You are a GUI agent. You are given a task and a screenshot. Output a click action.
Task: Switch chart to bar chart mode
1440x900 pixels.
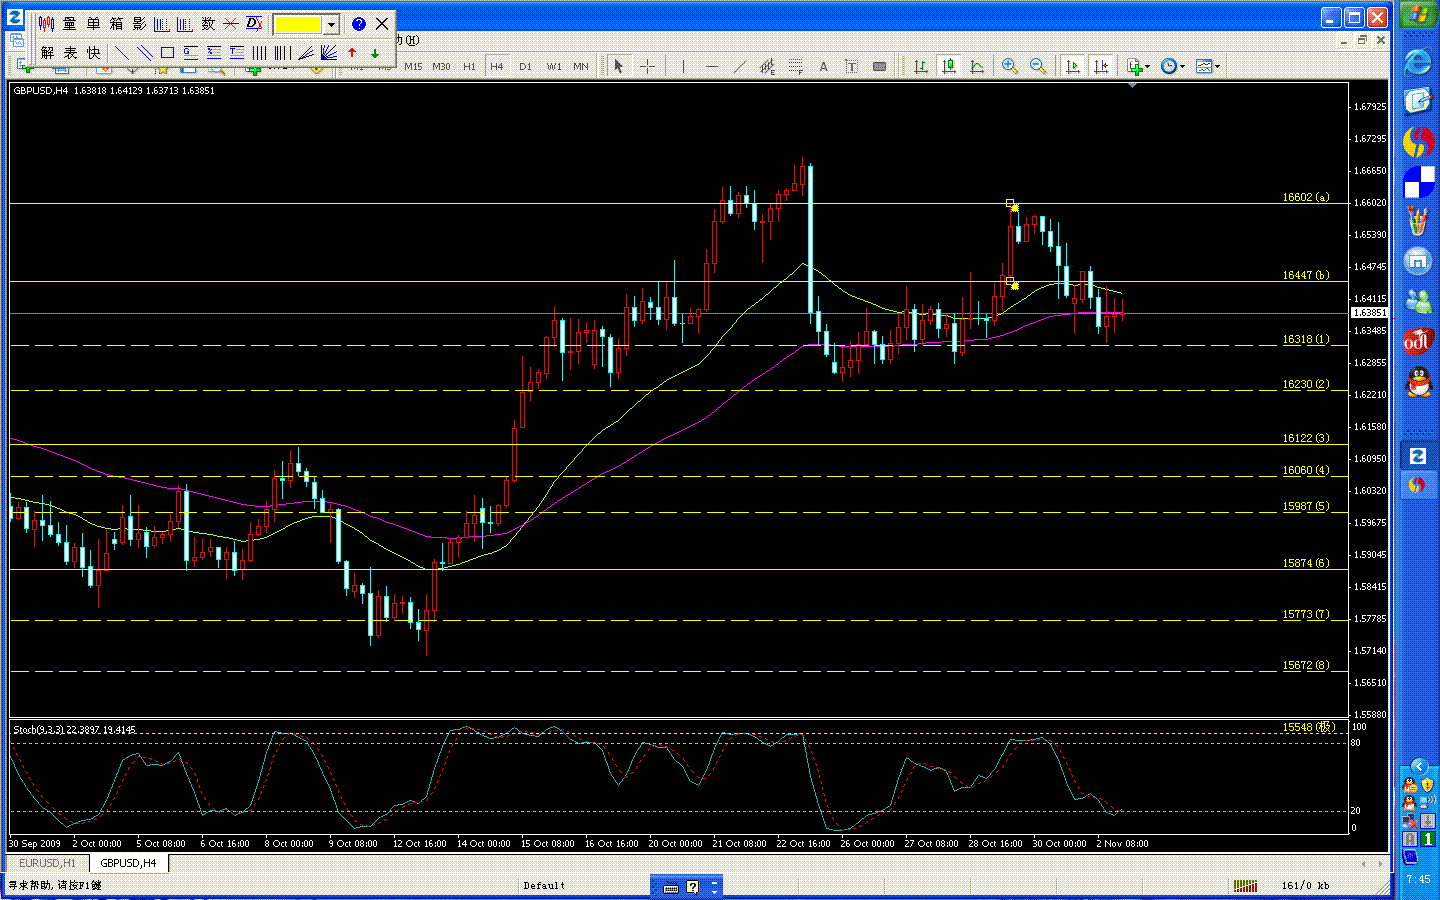921,67
